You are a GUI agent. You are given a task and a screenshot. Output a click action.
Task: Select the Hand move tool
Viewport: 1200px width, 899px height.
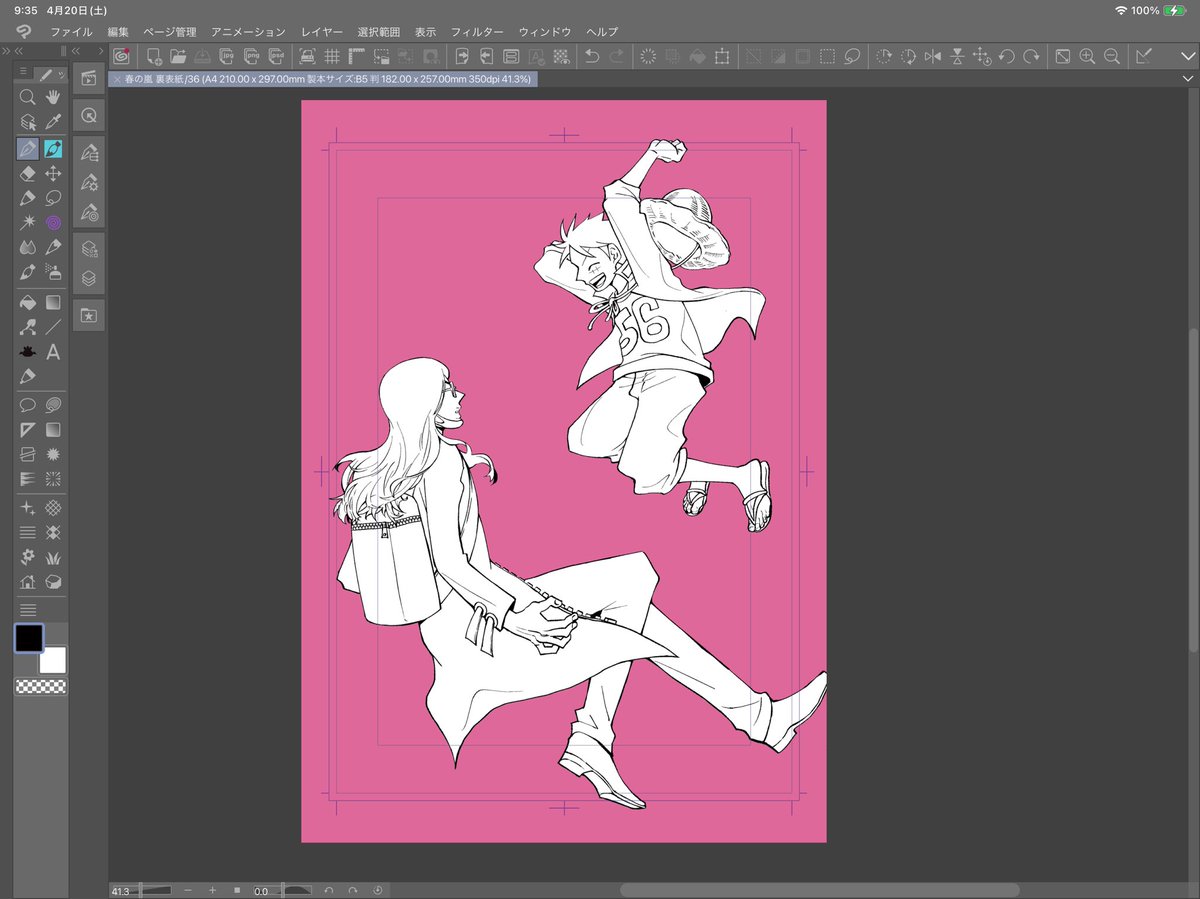click(x=53, y=97)
